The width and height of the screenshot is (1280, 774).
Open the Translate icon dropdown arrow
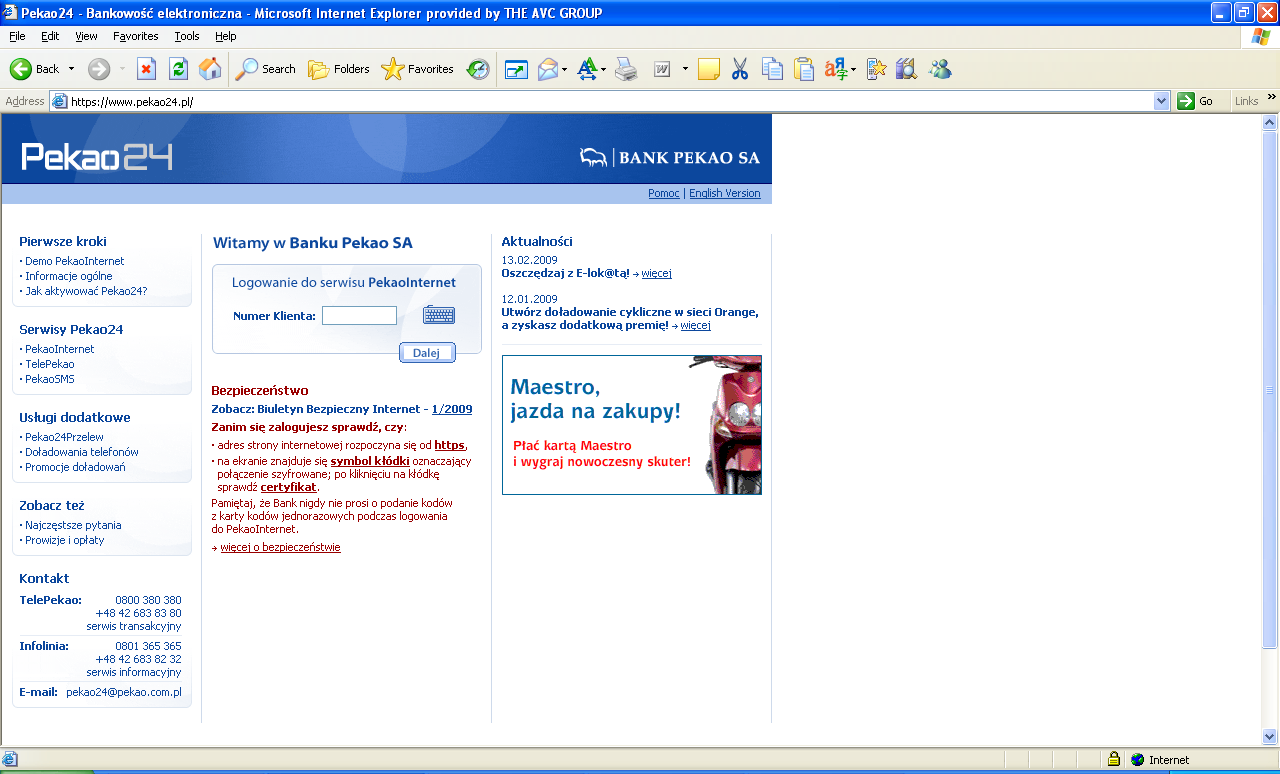coord(853,69)
